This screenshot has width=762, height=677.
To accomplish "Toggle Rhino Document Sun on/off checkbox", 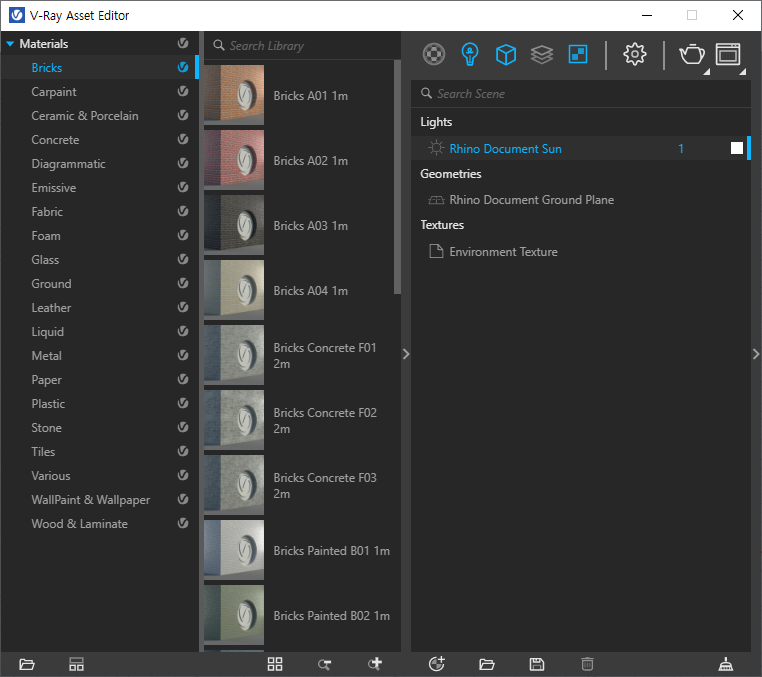I will 736,148.
